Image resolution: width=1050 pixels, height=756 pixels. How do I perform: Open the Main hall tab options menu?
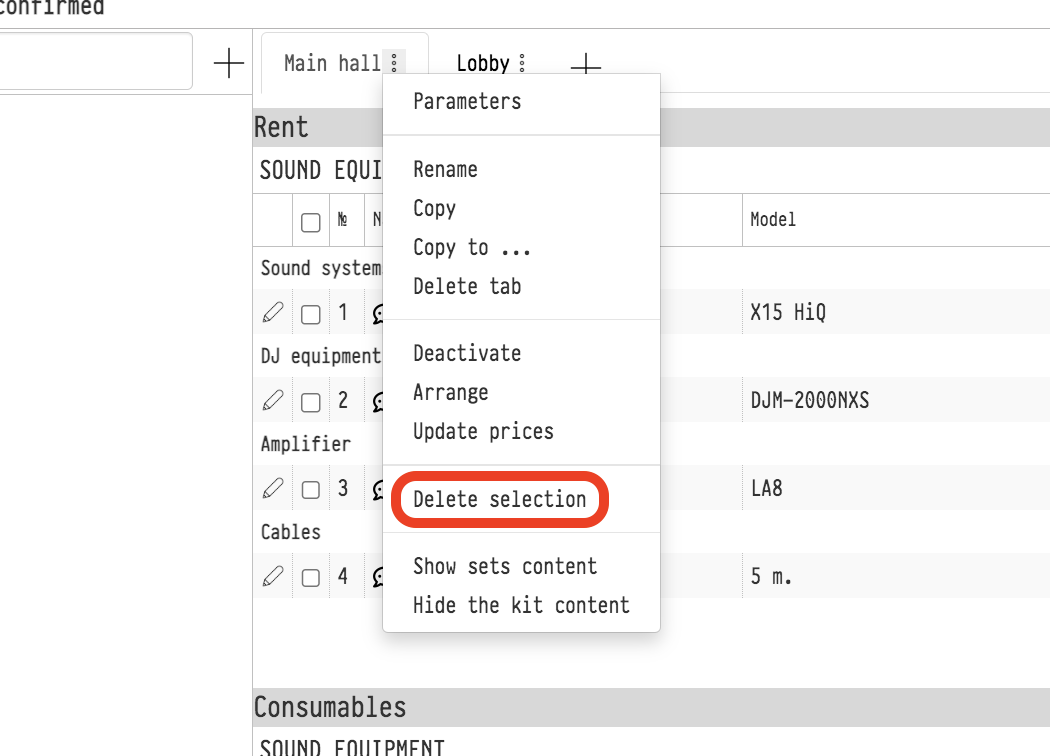[394, 63]
